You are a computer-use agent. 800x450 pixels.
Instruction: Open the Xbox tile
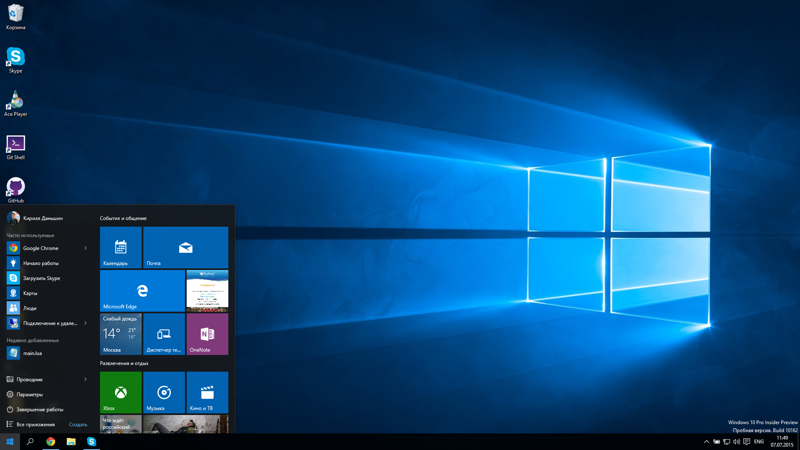click(x=120, y=392)
